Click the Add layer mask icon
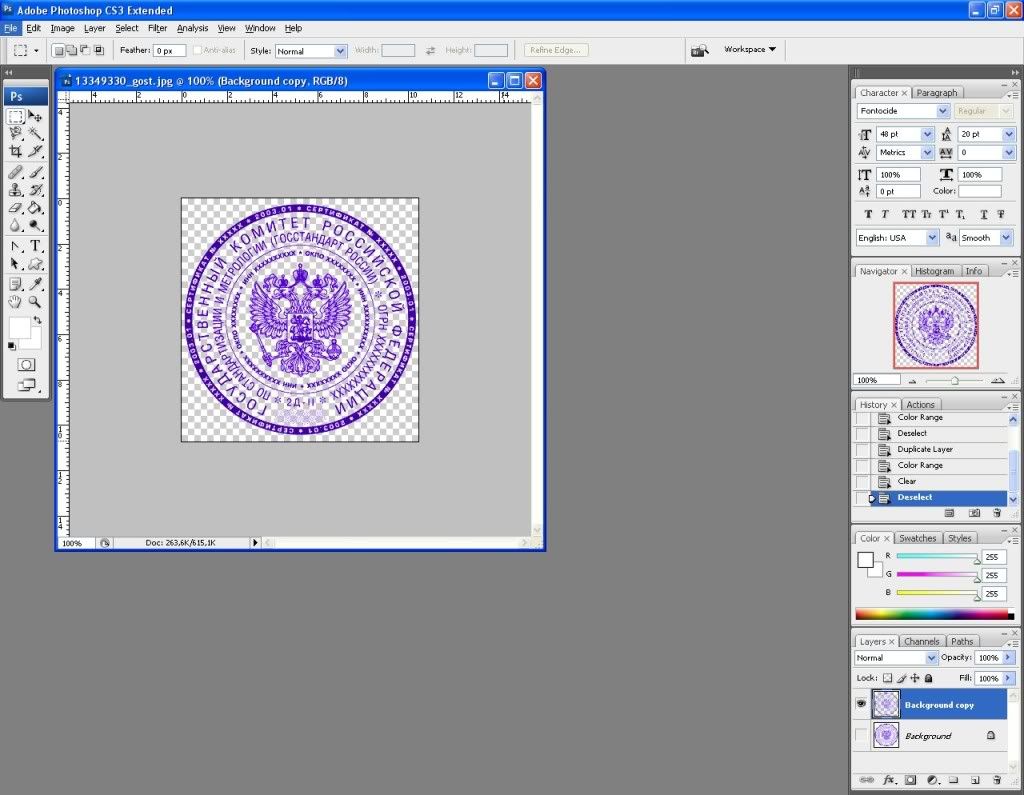The image size is (1024, 795). tap(910, 780)
